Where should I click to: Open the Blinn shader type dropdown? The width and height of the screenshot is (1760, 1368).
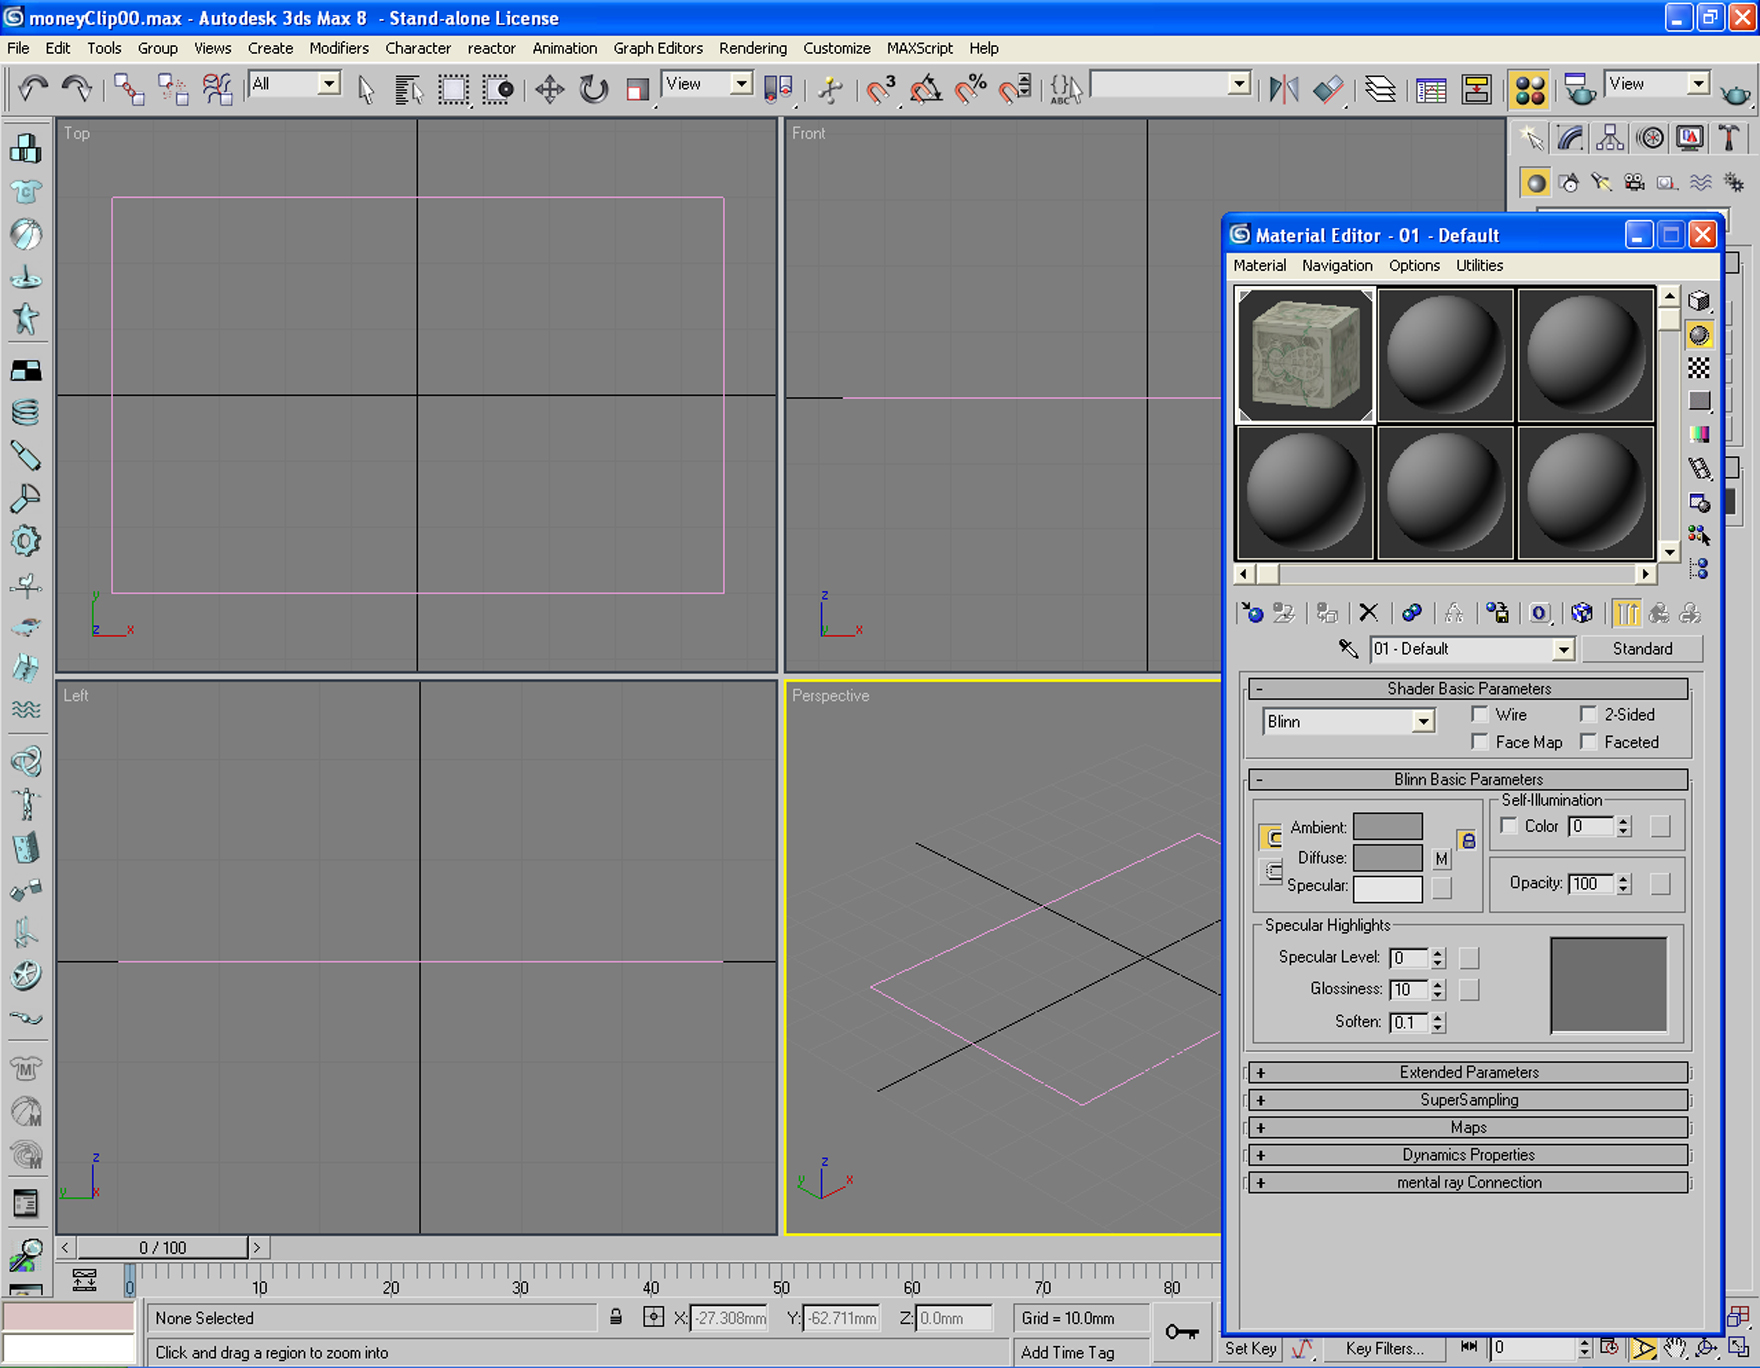[1348, 721]
